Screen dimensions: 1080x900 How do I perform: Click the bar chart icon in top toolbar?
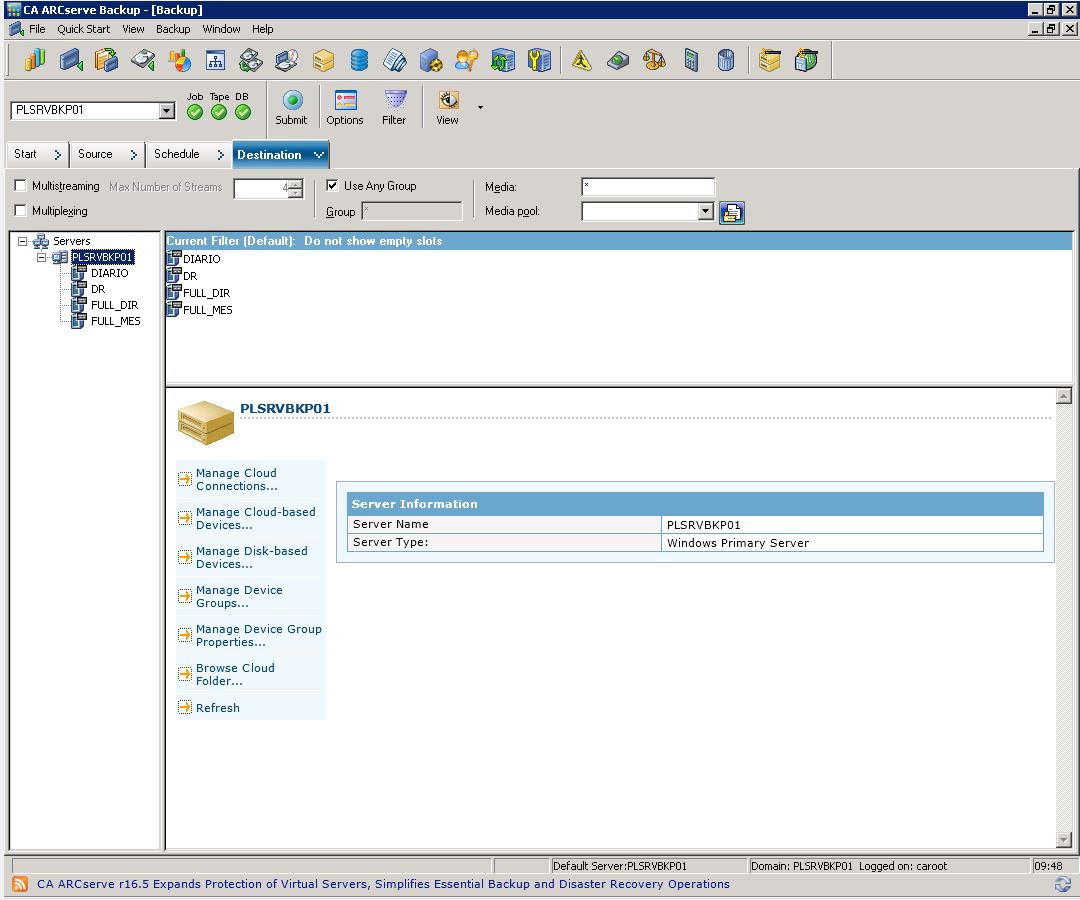(35, 61)
